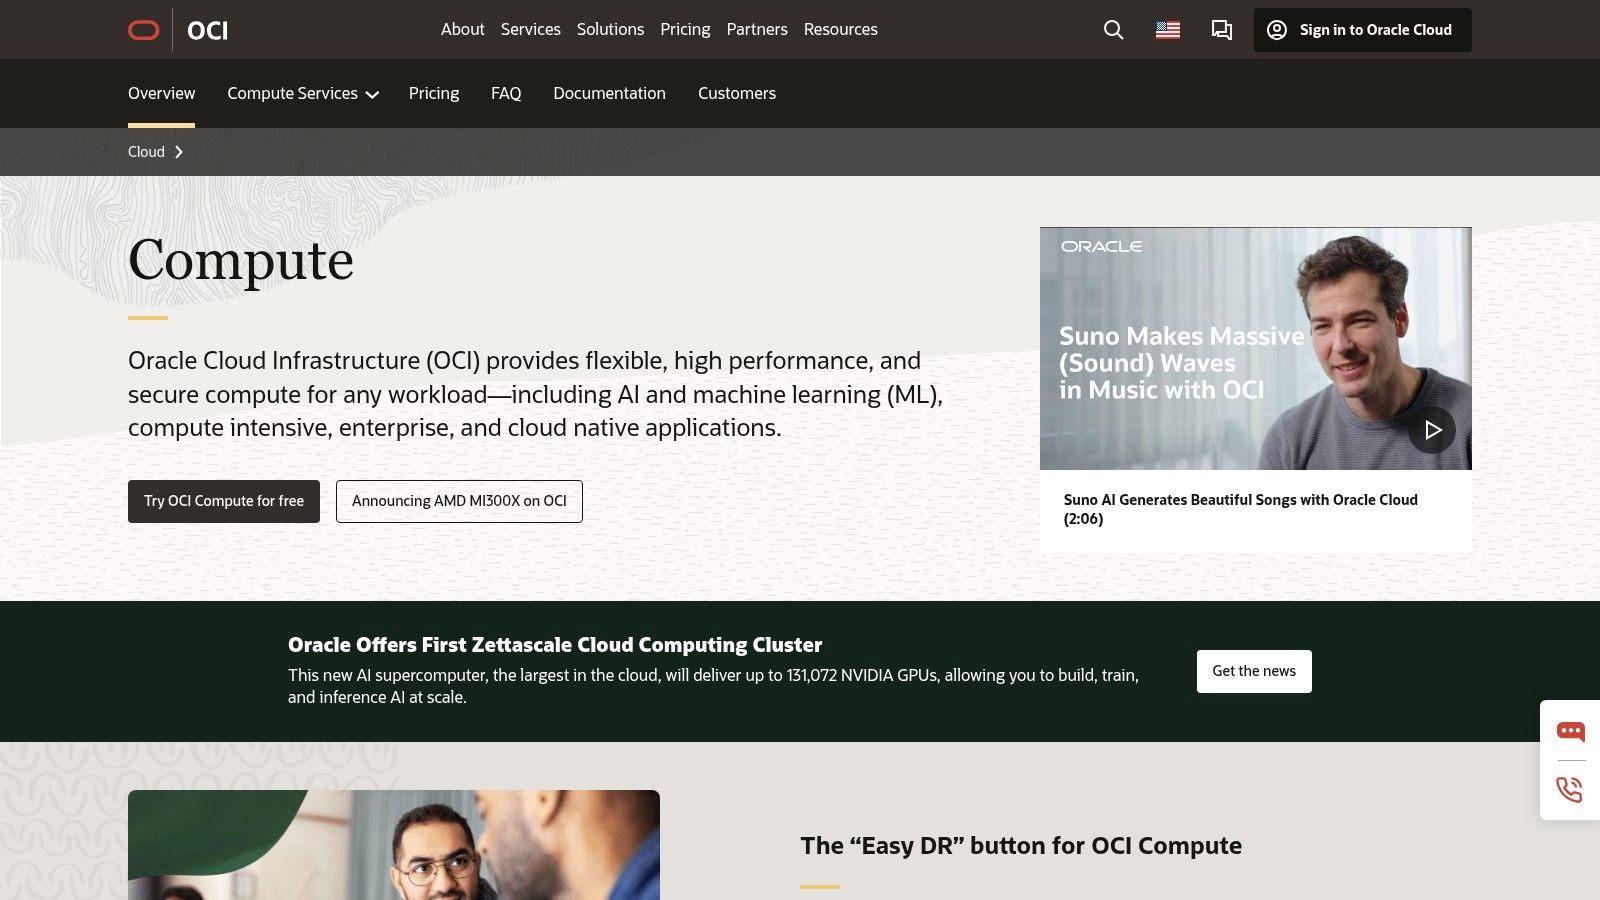Open the site search magnifier icon
Viewport: 1600px width, 900px height.
1113,30
